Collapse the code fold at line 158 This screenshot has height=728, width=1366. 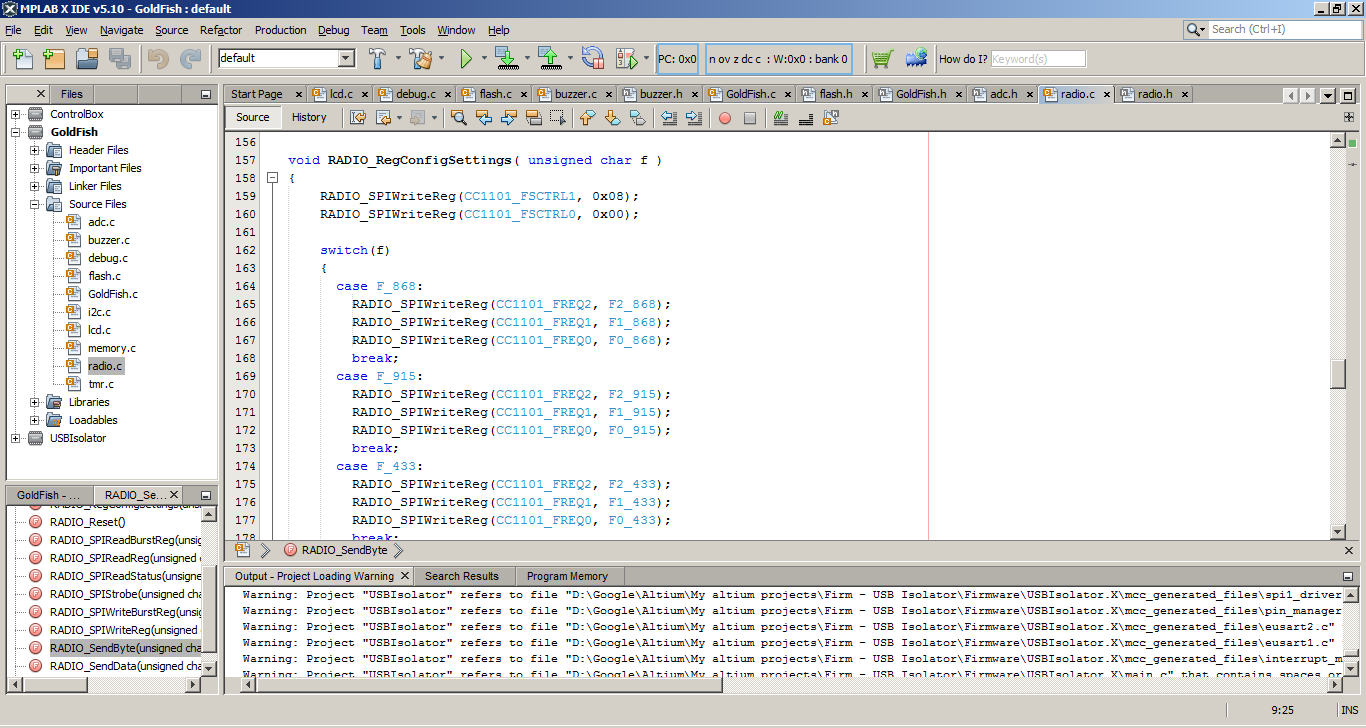(272, 178)
